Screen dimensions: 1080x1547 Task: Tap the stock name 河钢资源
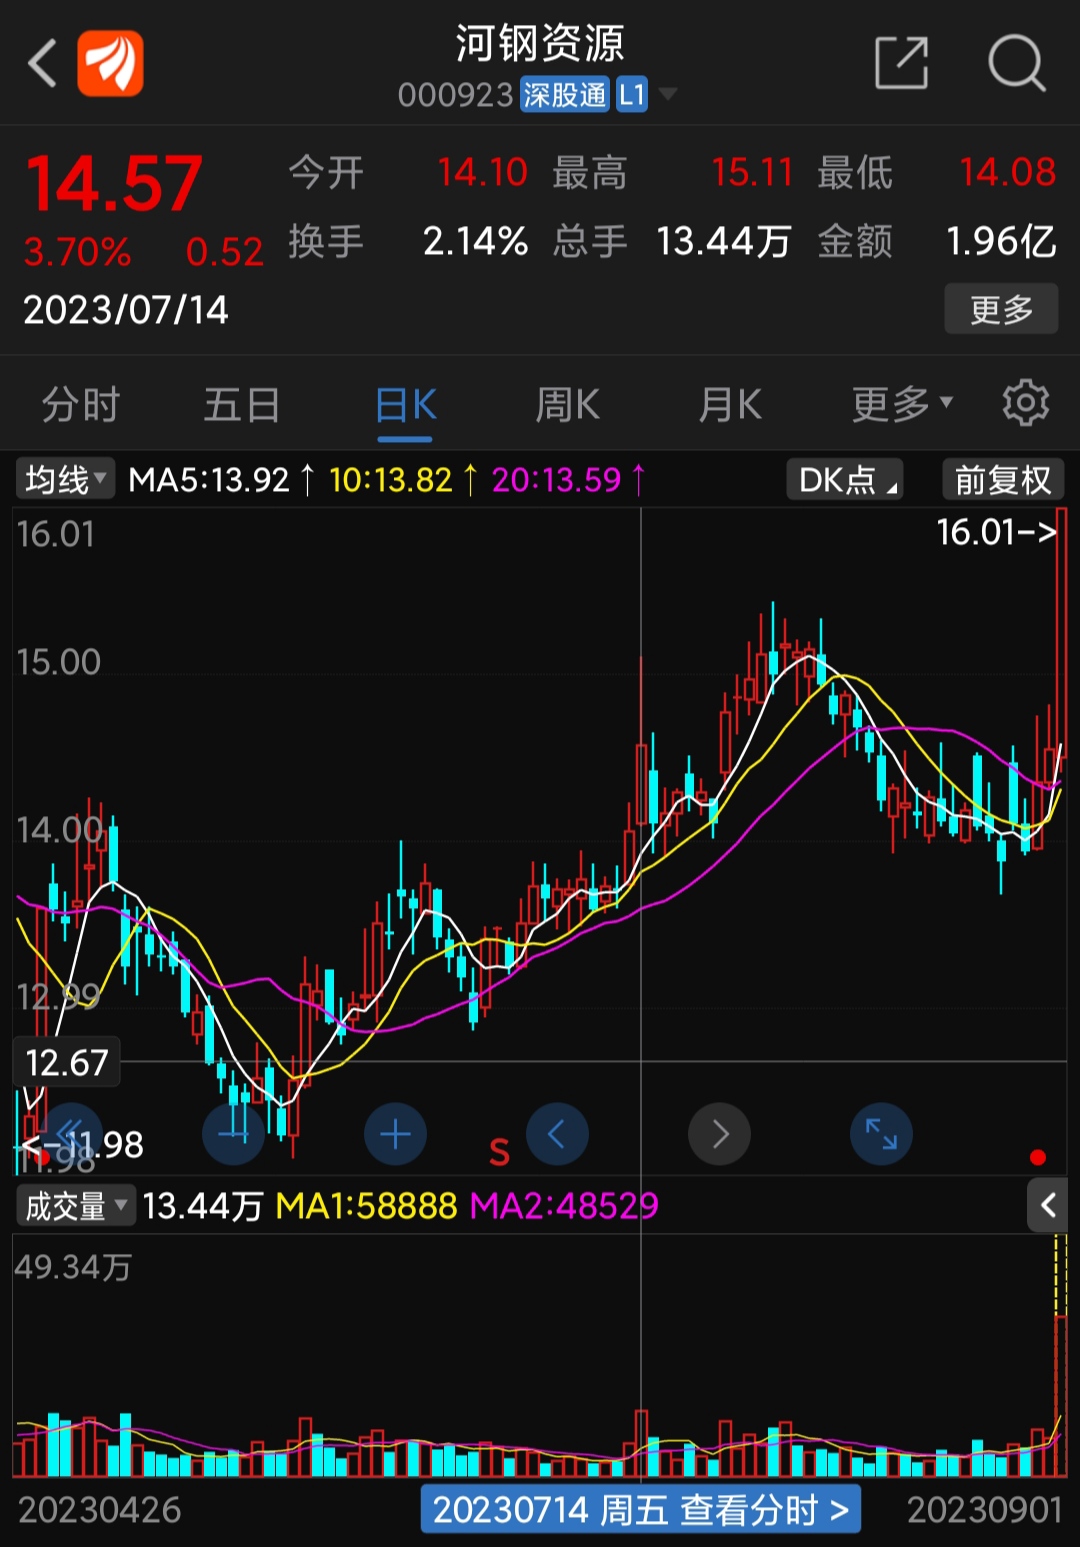540,43
